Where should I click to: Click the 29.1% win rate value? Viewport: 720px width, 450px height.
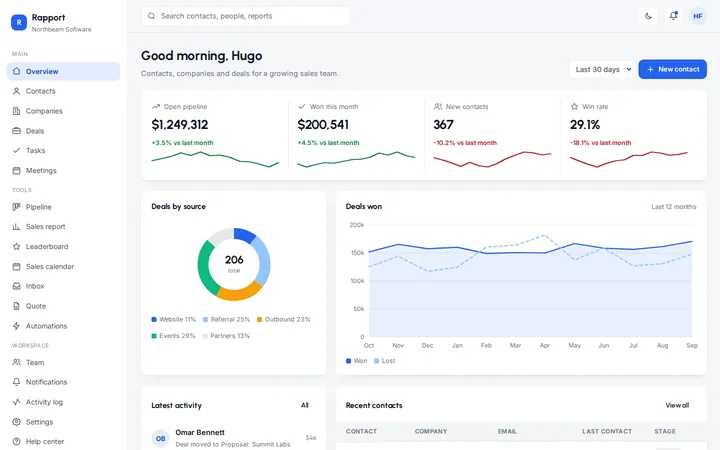(x=585, y=125)
